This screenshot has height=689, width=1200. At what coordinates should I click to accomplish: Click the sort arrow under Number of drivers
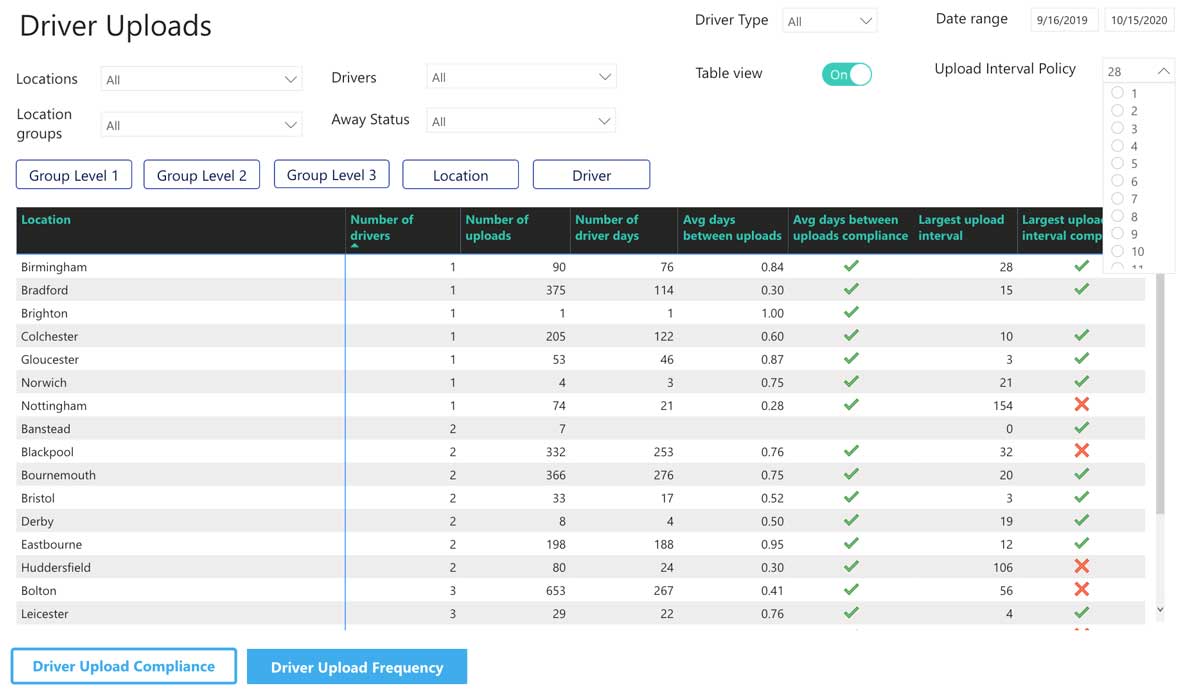355,247
